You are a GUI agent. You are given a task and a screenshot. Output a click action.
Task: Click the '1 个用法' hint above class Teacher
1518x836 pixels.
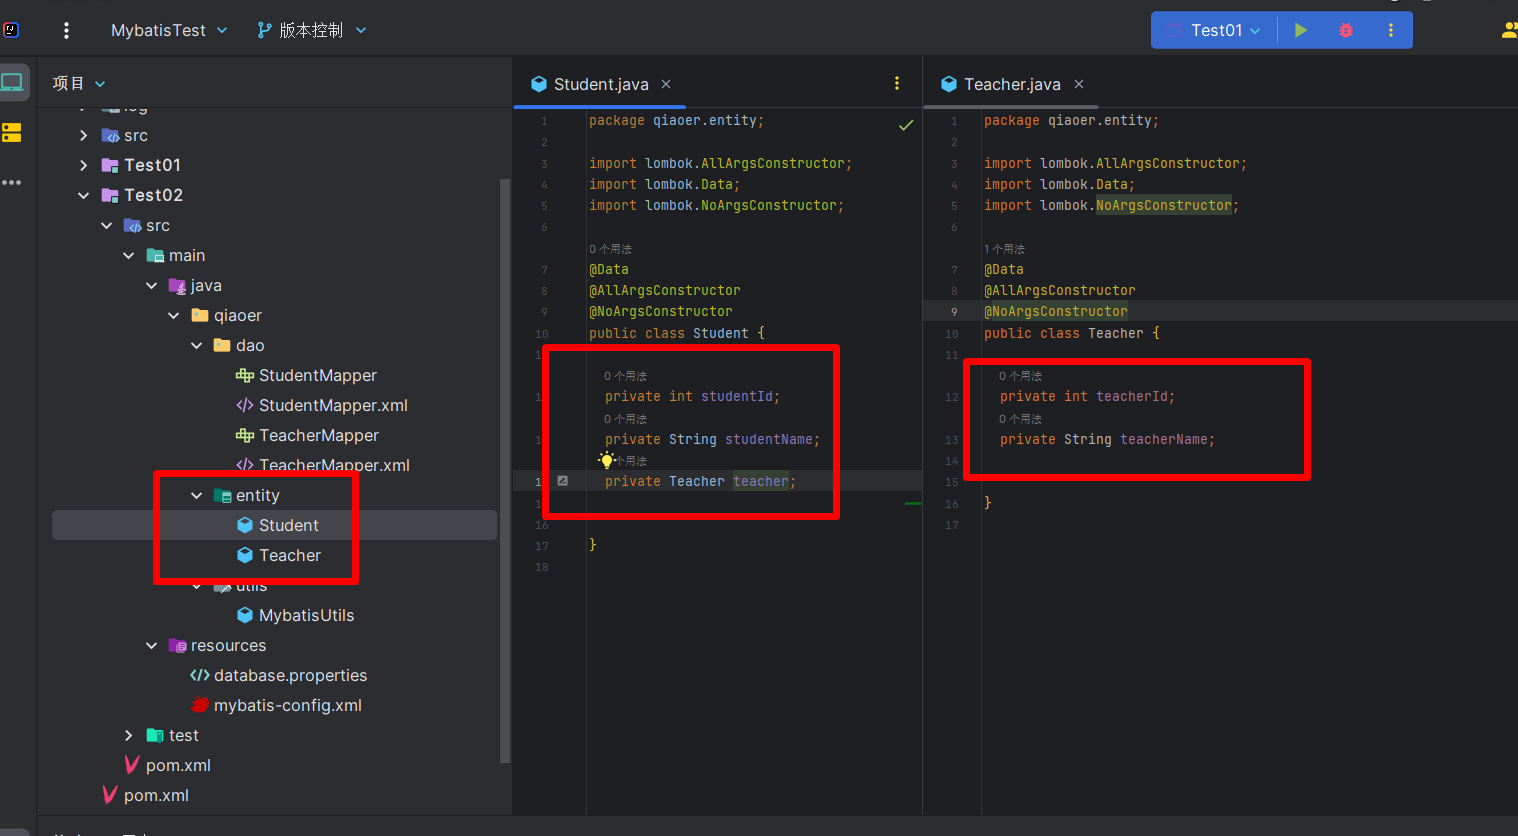click(x=1004, y=249)
